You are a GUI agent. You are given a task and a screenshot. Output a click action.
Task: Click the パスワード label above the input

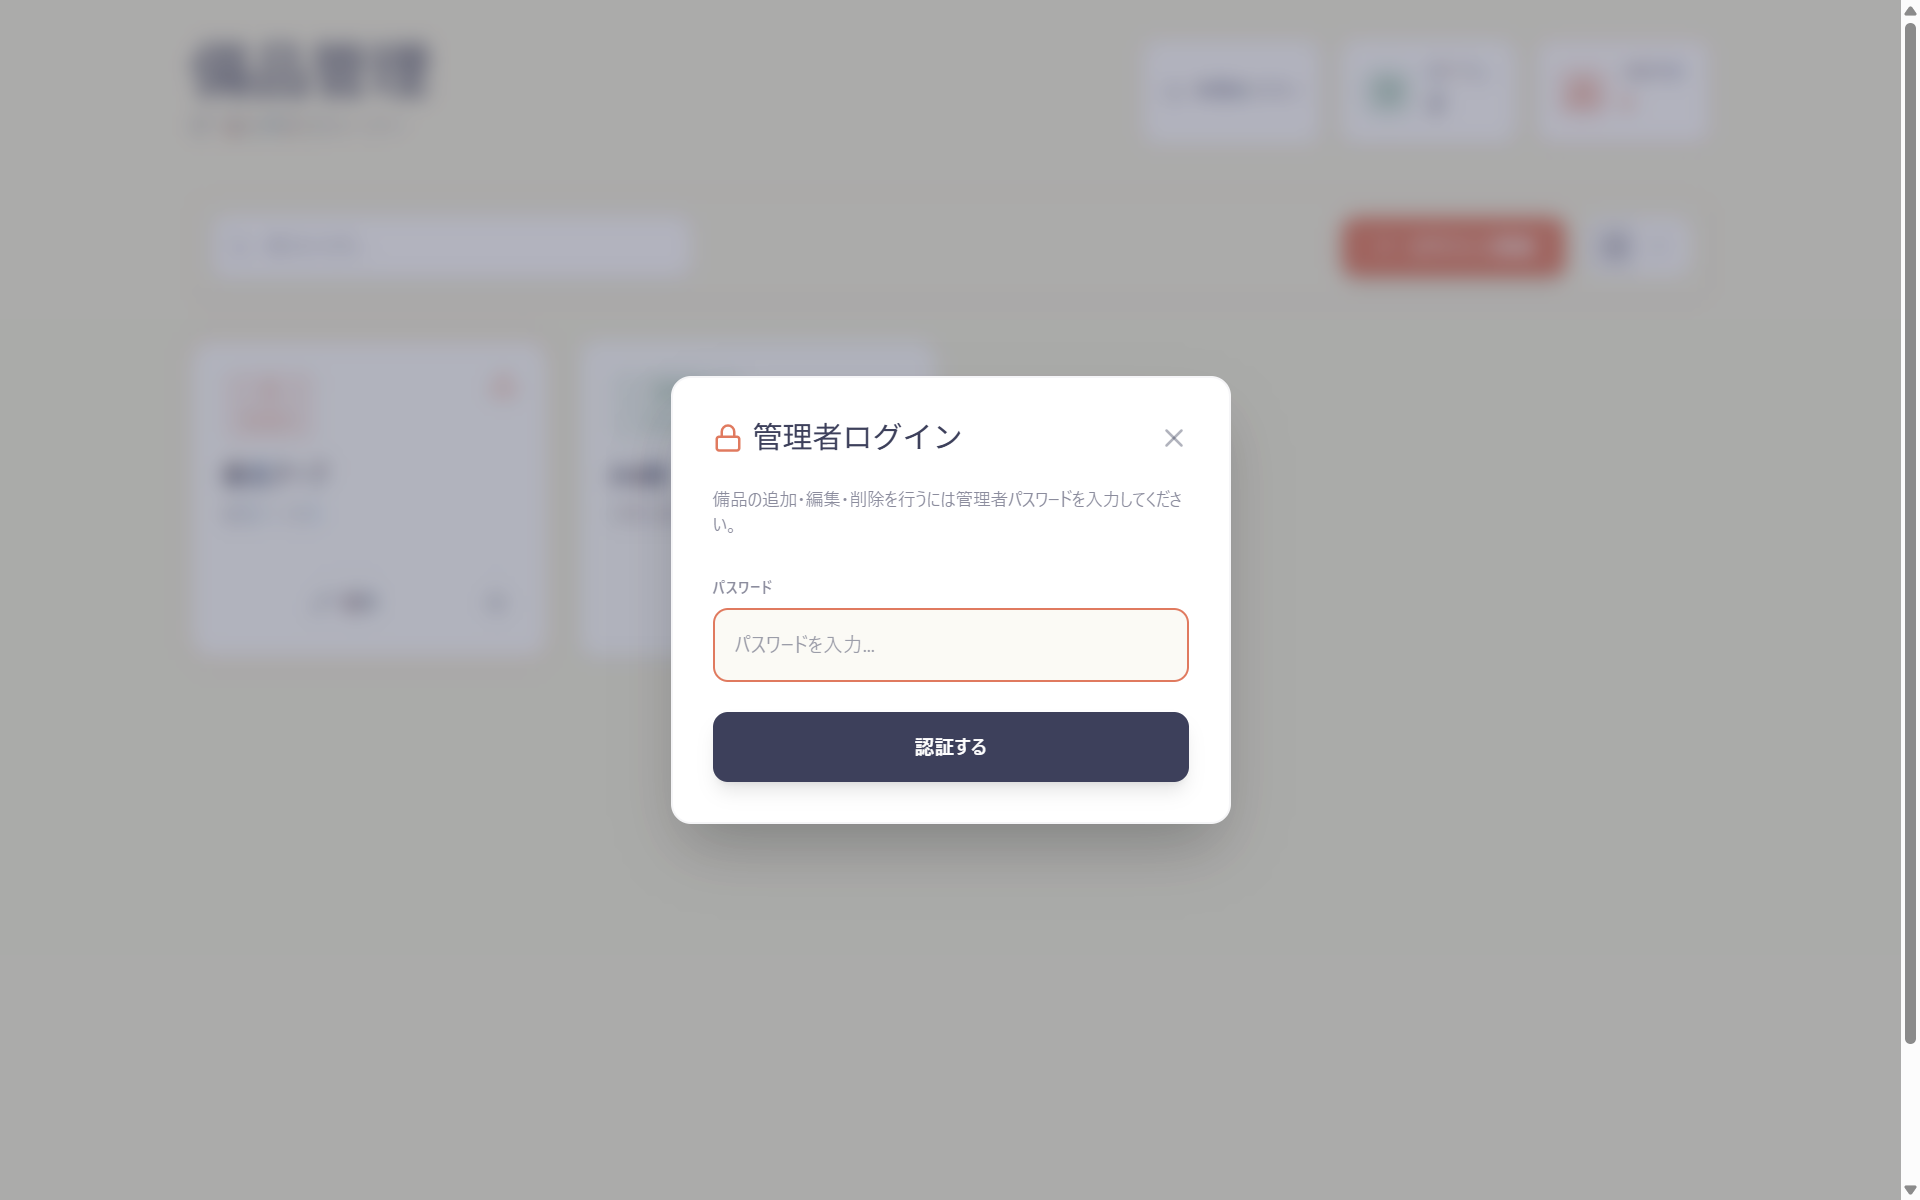click(742, 587)
